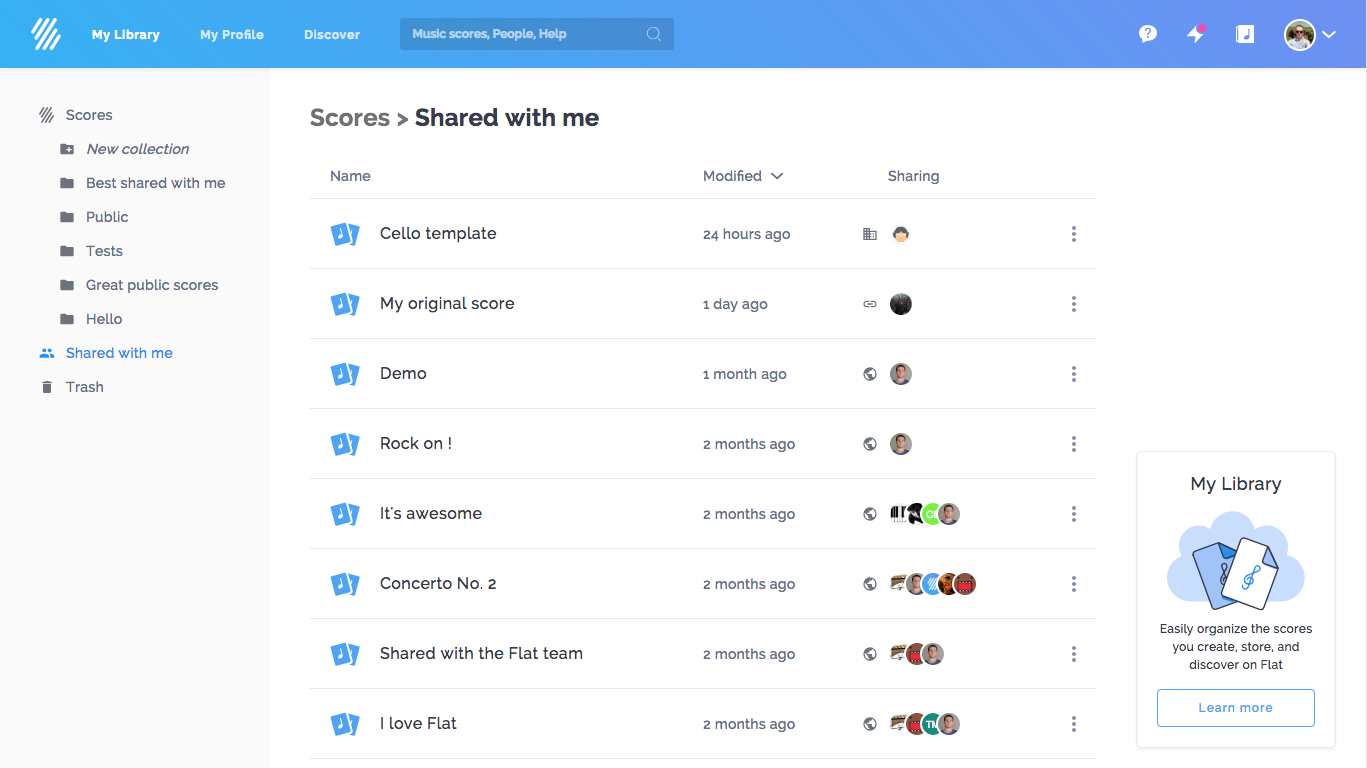Screen dimensions: 1367x768
Task: Click collaborator avatars on I love Flat row
Action: (925, 724)
